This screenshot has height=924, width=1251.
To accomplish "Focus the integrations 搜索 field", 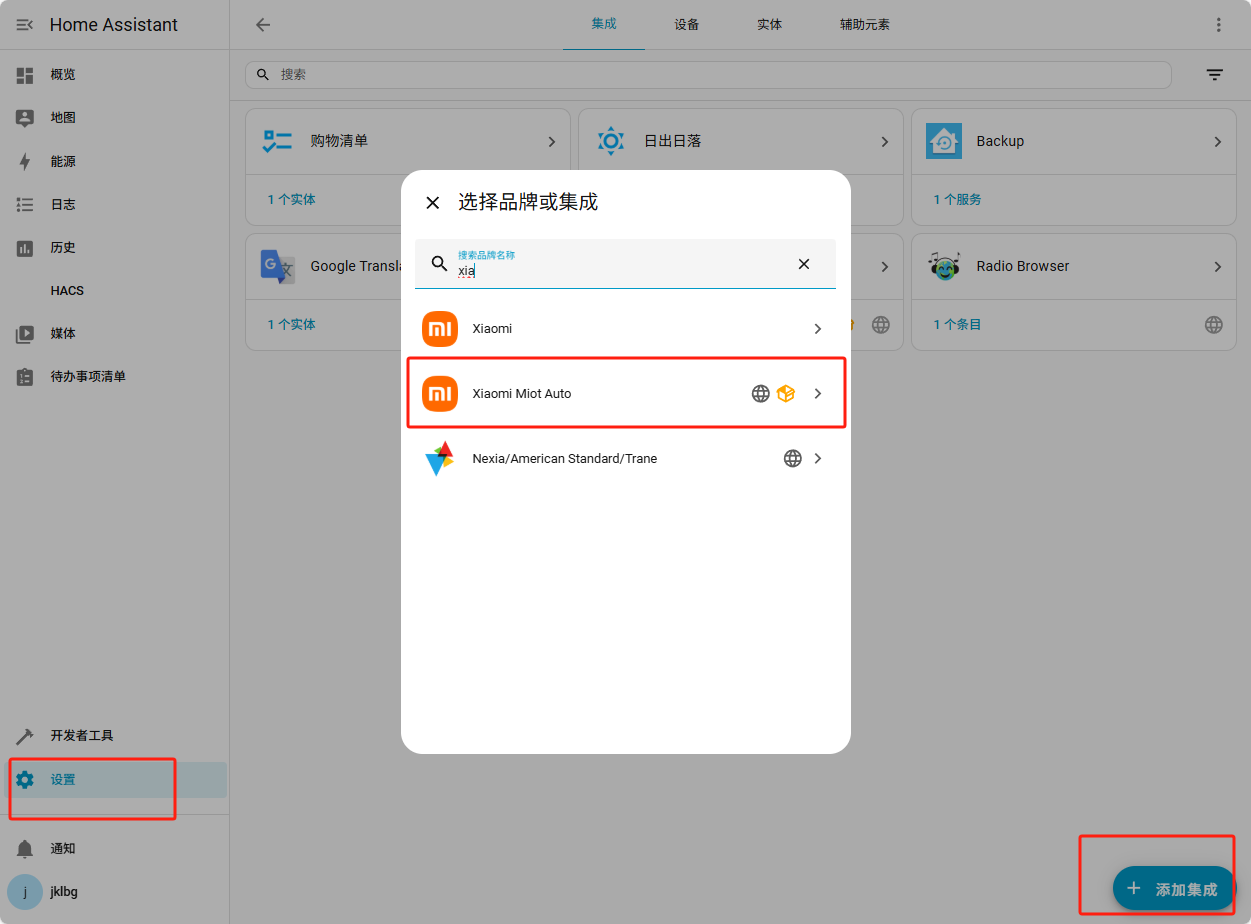I will click(708, 75).
